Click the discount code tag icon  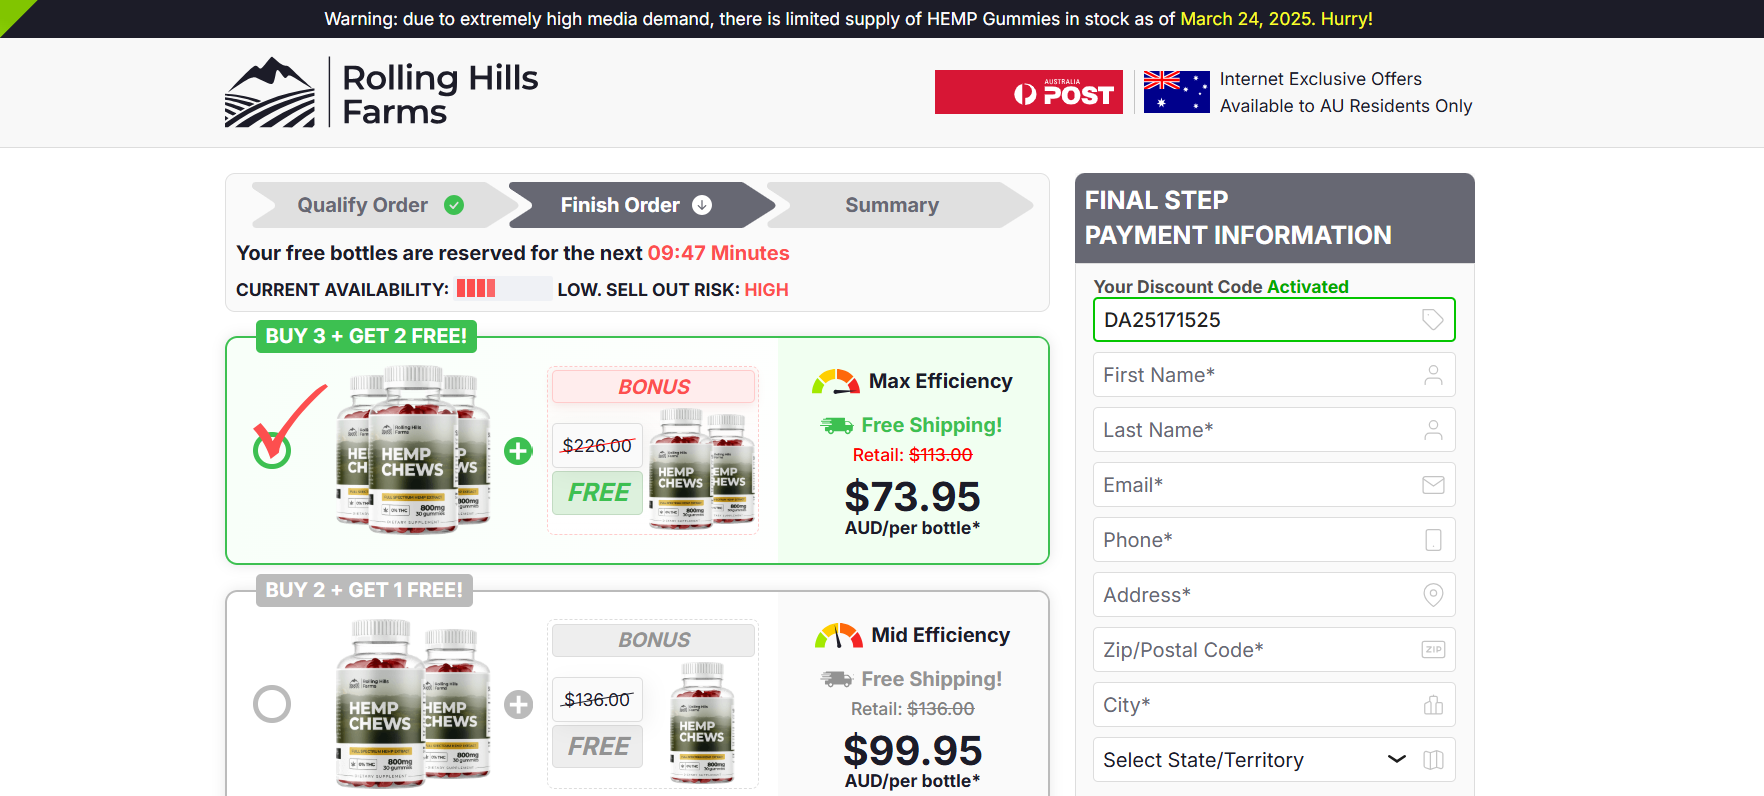(1432, 320)
